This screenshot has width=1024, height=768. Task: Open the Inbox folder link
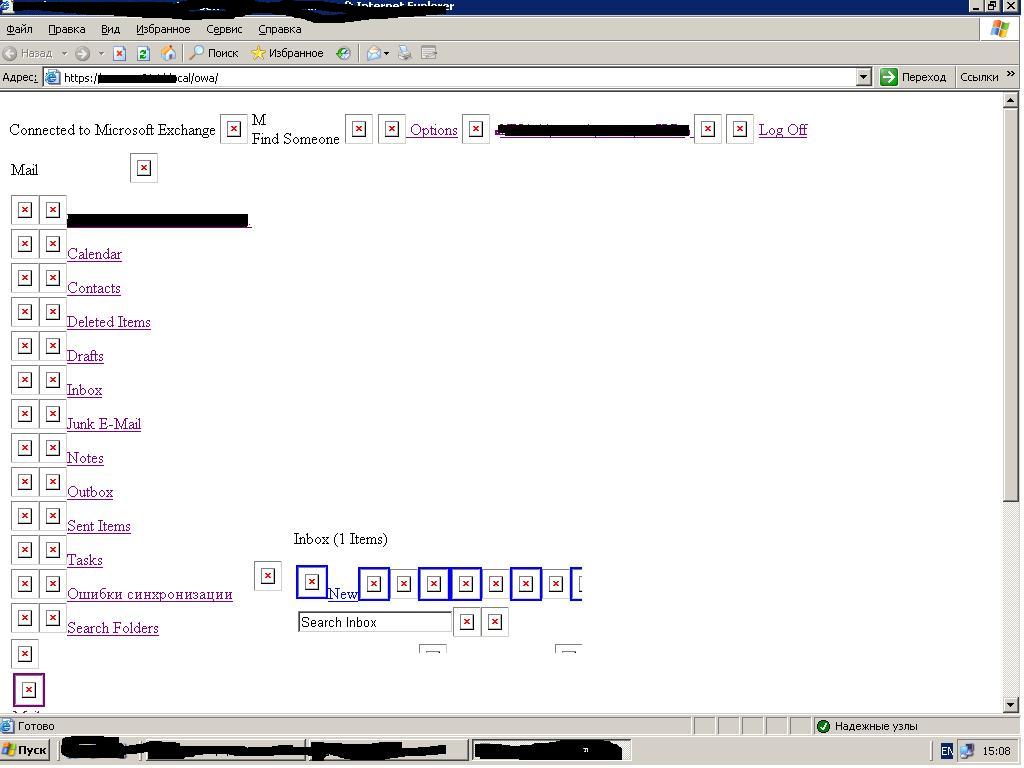85,390
